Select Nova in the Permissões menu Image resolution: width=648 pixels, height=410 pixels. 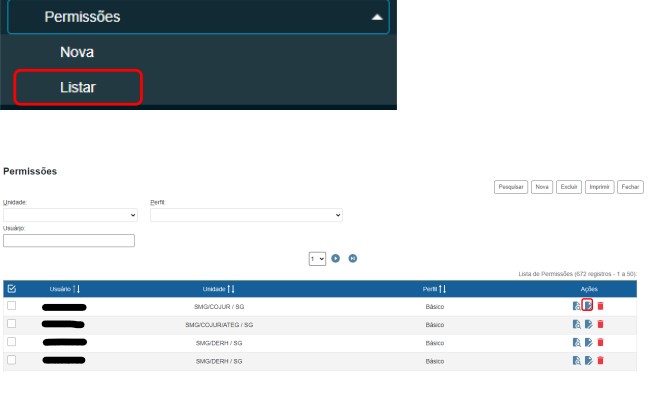(77, 51)
